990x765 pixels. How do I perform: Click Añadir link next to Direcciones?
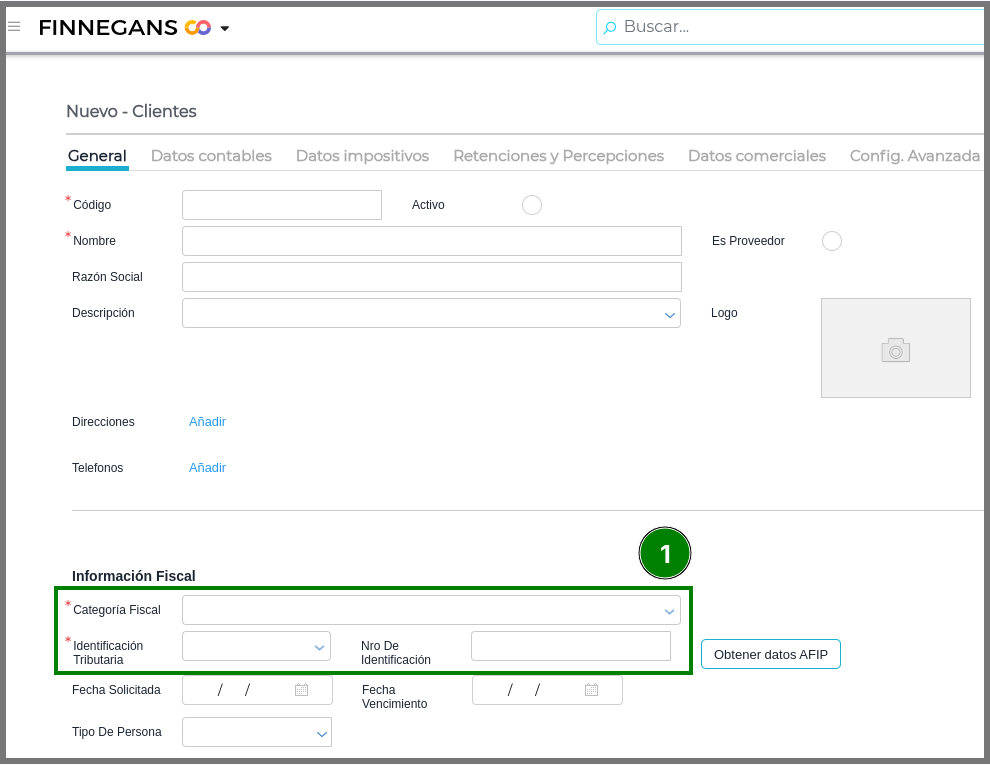click(207, 422)
